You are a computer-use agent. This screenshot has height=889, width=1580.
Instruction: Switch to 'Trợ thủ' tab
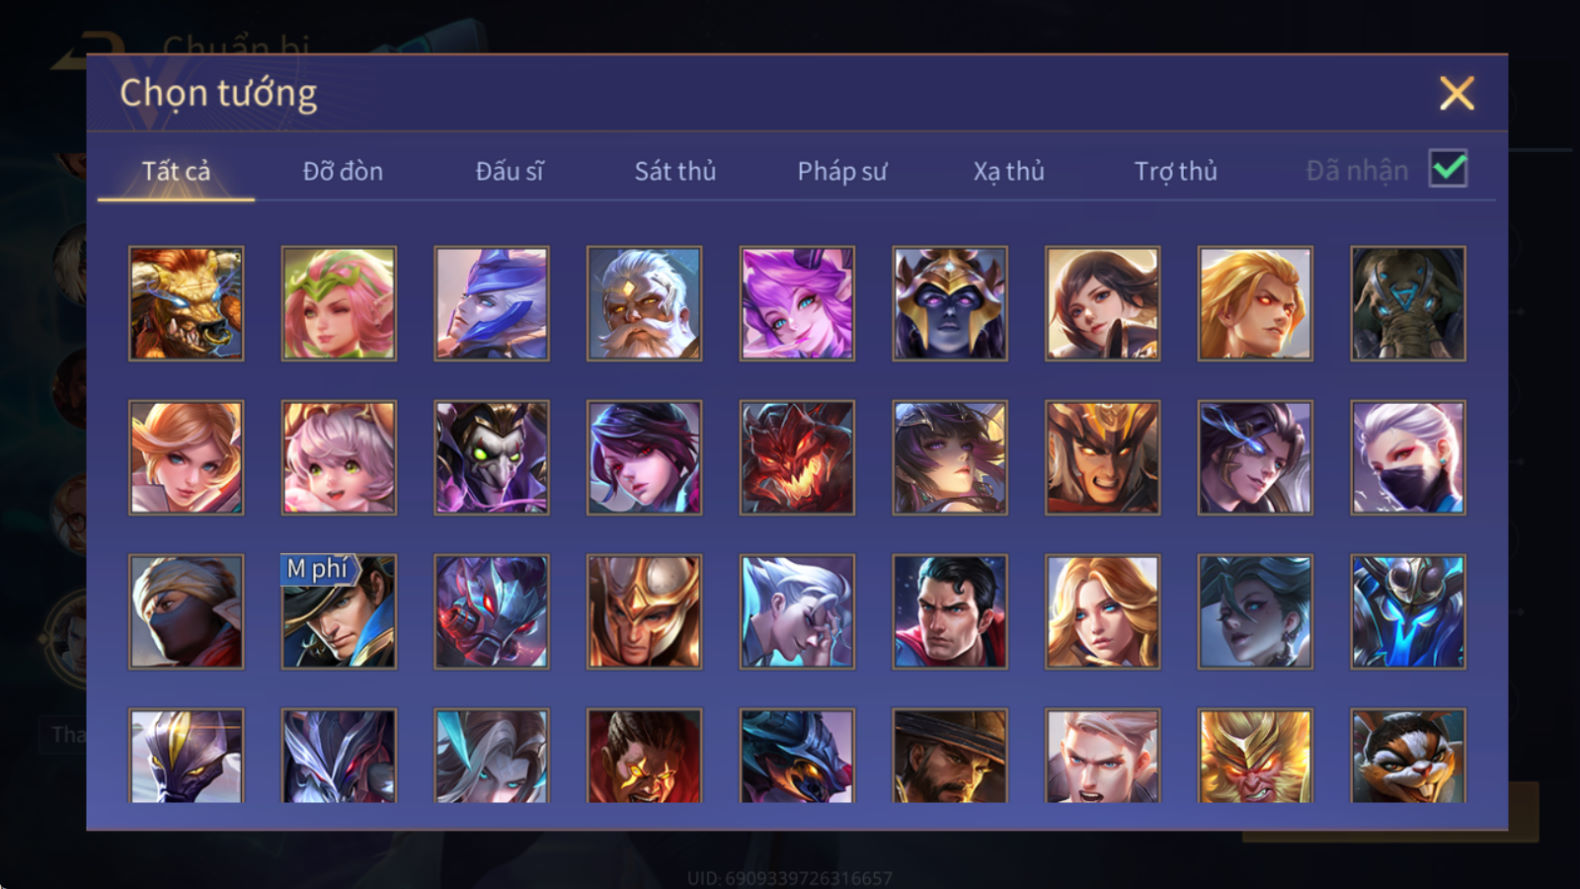click(x=1175, y=171)
